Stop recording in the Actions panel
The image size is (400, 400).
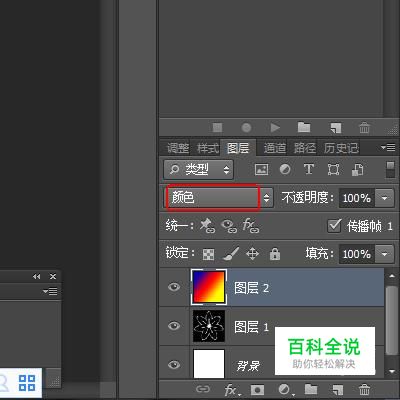click(x=217, y=127)
